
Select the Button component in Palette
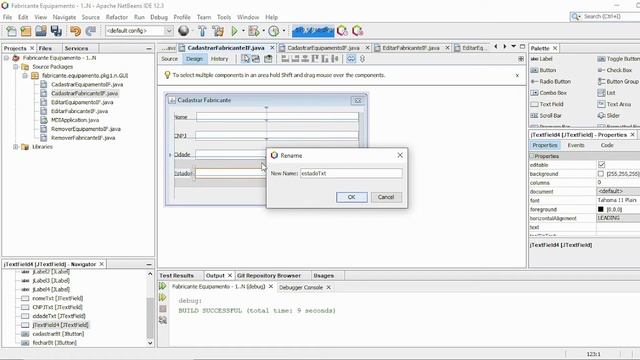544,70
